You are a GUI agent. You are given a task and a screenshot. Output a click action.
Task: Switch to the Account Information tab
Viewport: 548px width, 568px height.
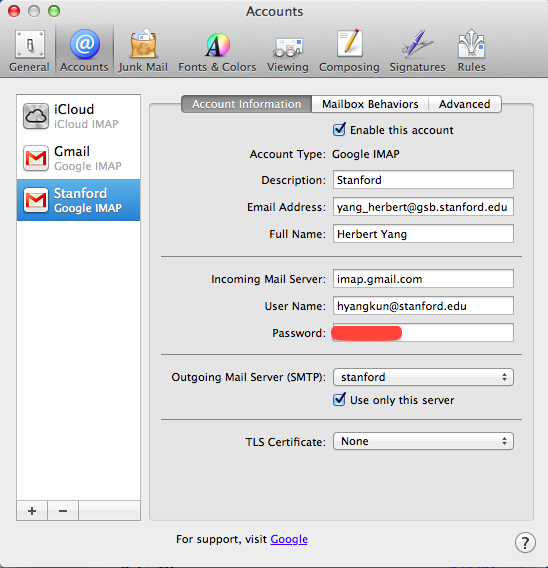pos(246,104)
